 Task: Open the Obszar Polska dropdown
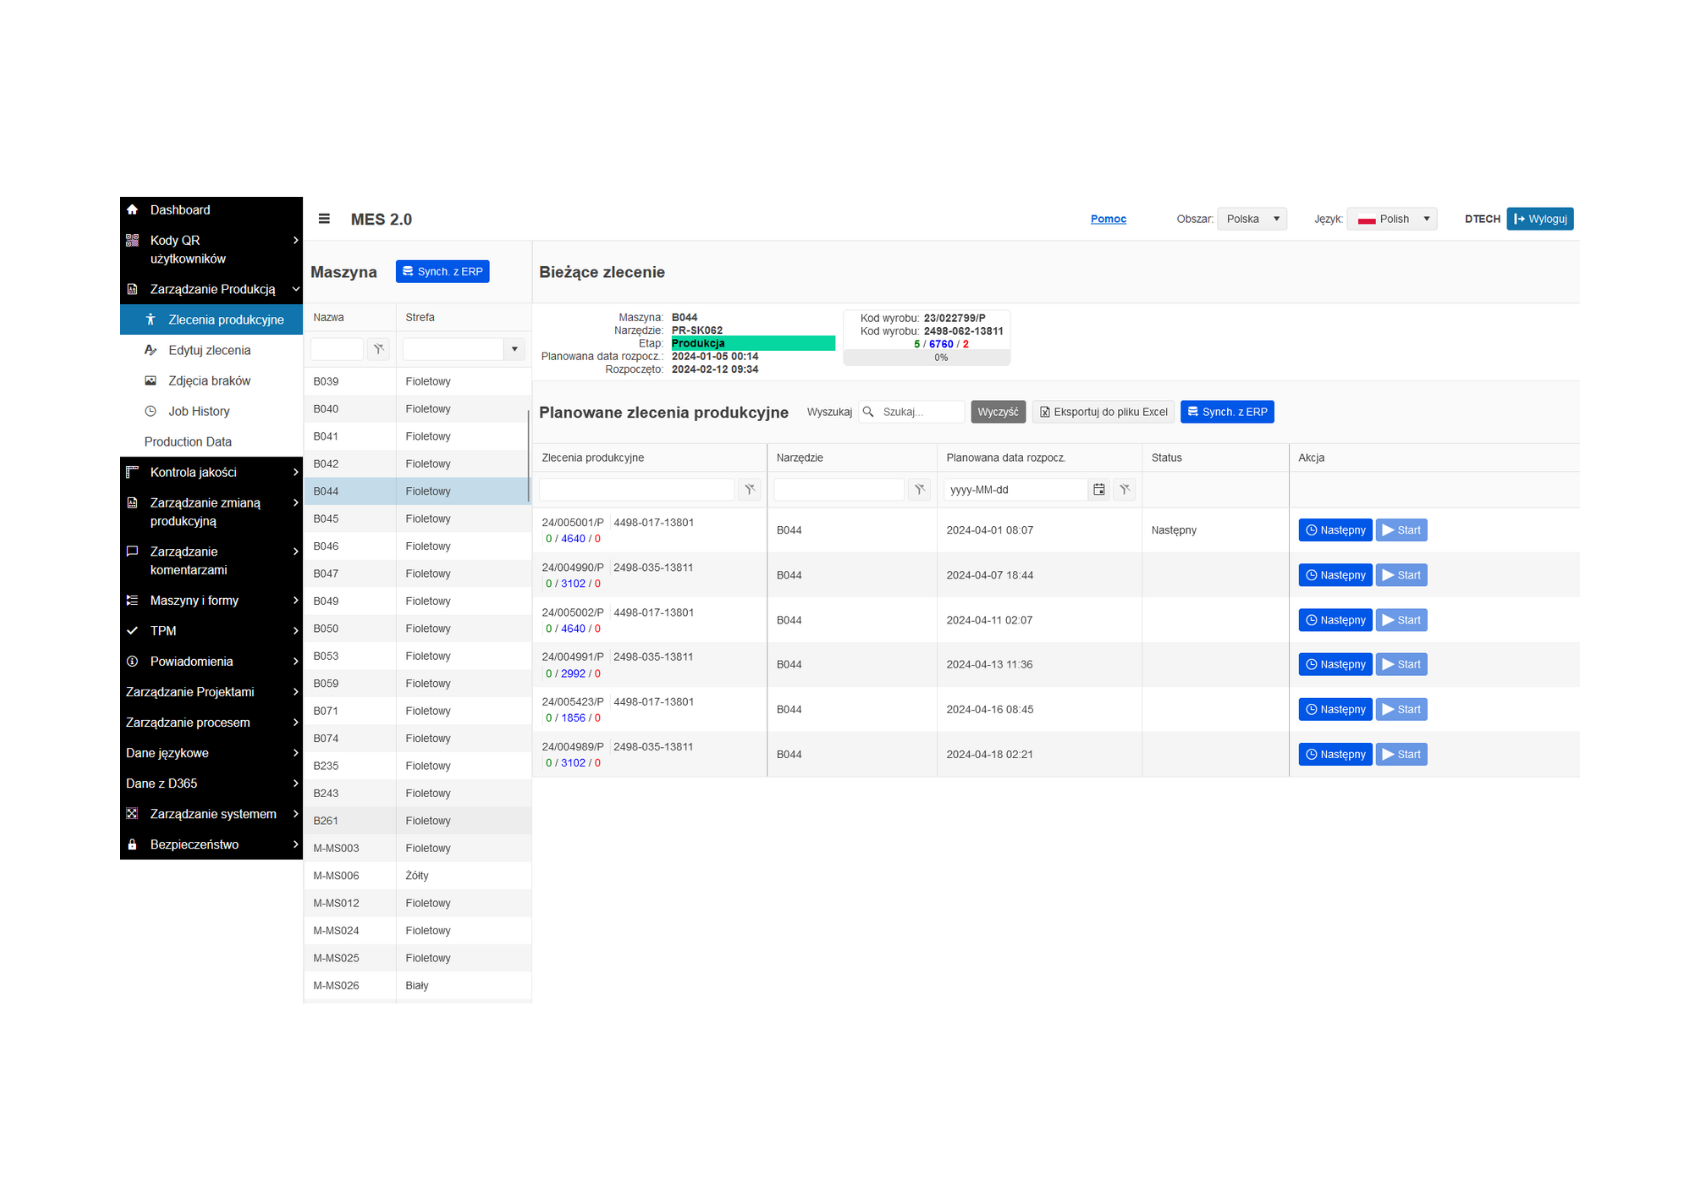tap(1252, 219)
